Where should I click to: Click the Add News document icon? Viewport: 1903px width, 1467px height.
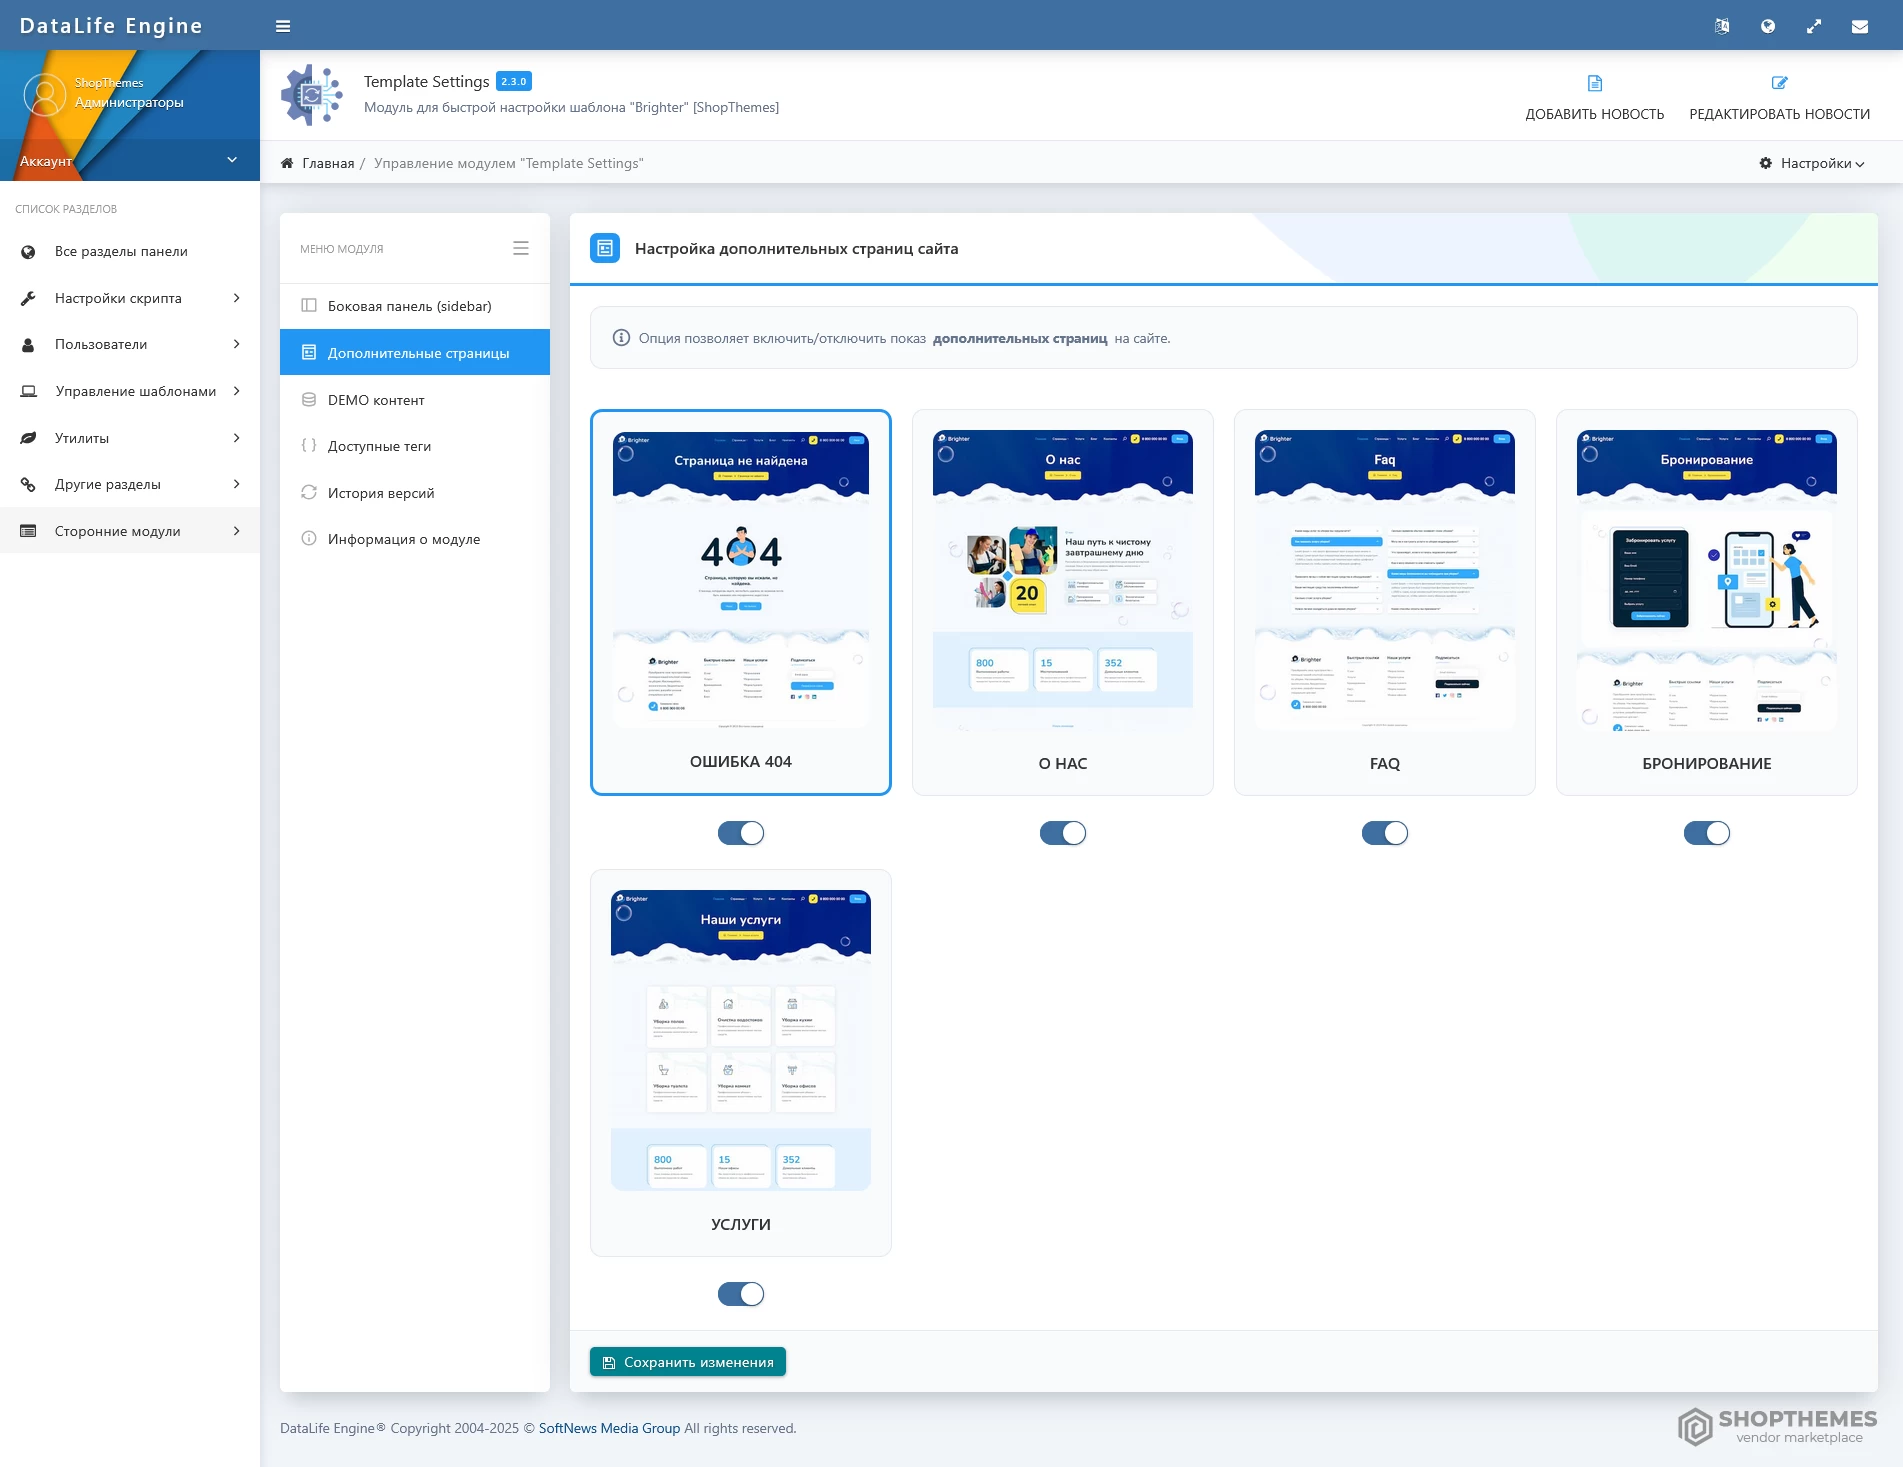click(1594, 83)
